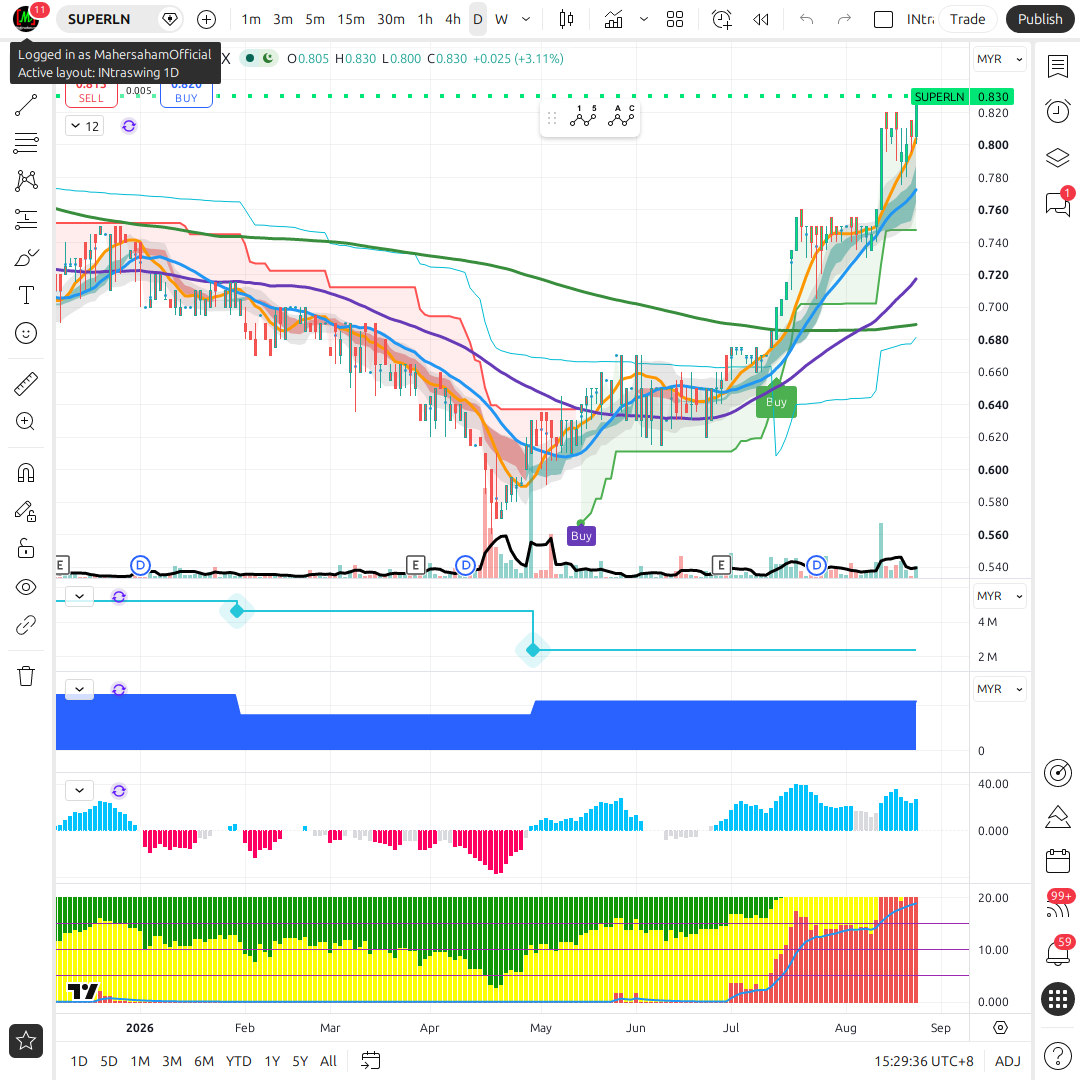The height and width of the screenshot is (1080, 1080).
Task: Remove objects with trash icon
Action: click(25, 676)
